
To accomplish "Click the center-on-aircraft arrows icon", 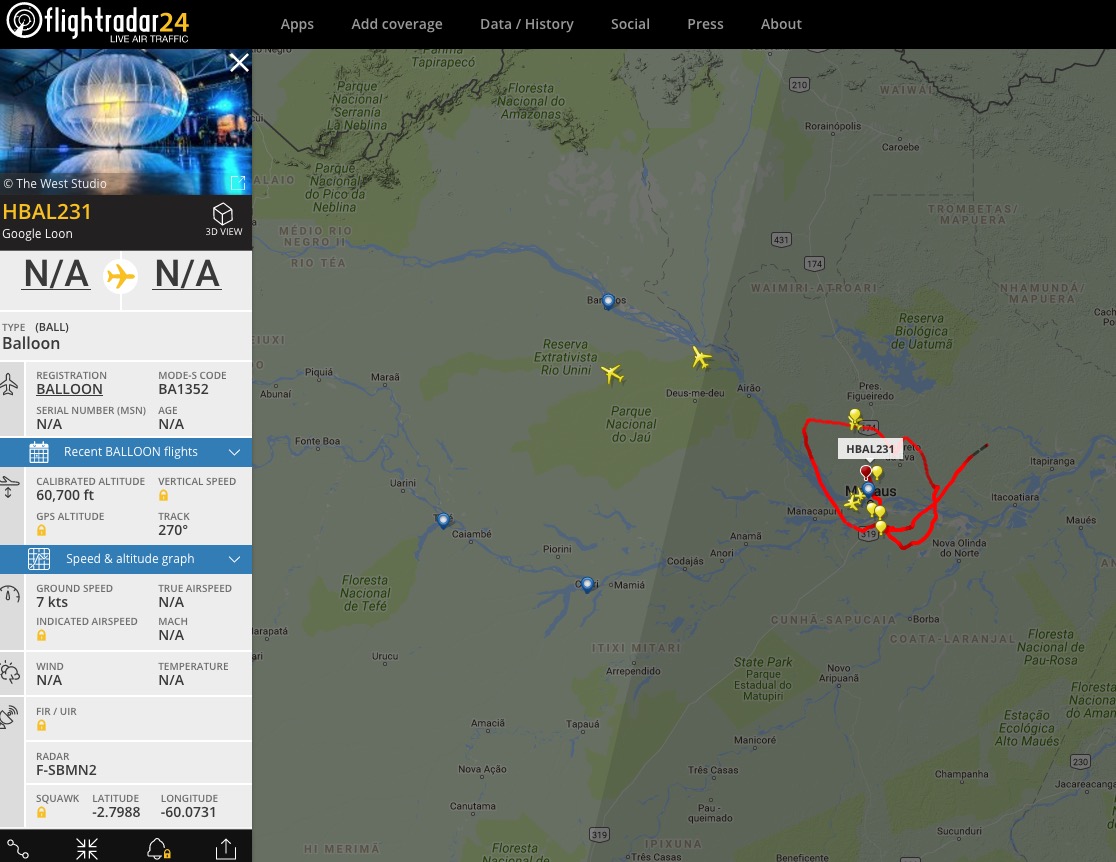I will (87, 848).
